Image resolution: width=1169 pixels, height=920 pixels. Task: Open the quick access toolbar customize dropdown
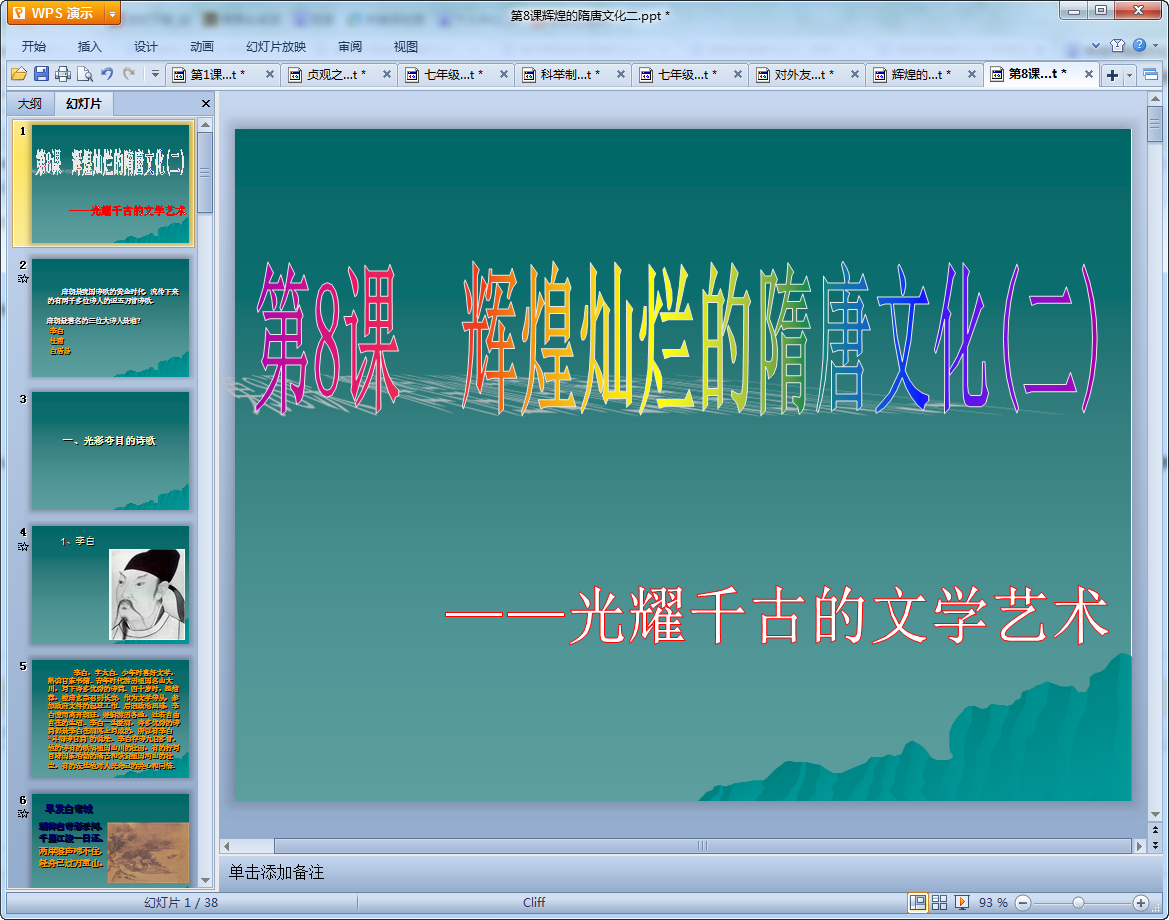(155, 74)
